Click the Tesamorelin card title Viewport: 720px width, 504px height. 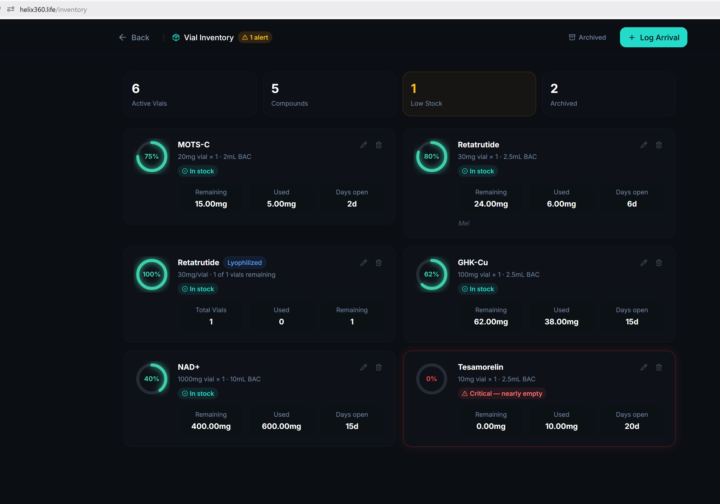click(480, 367)
